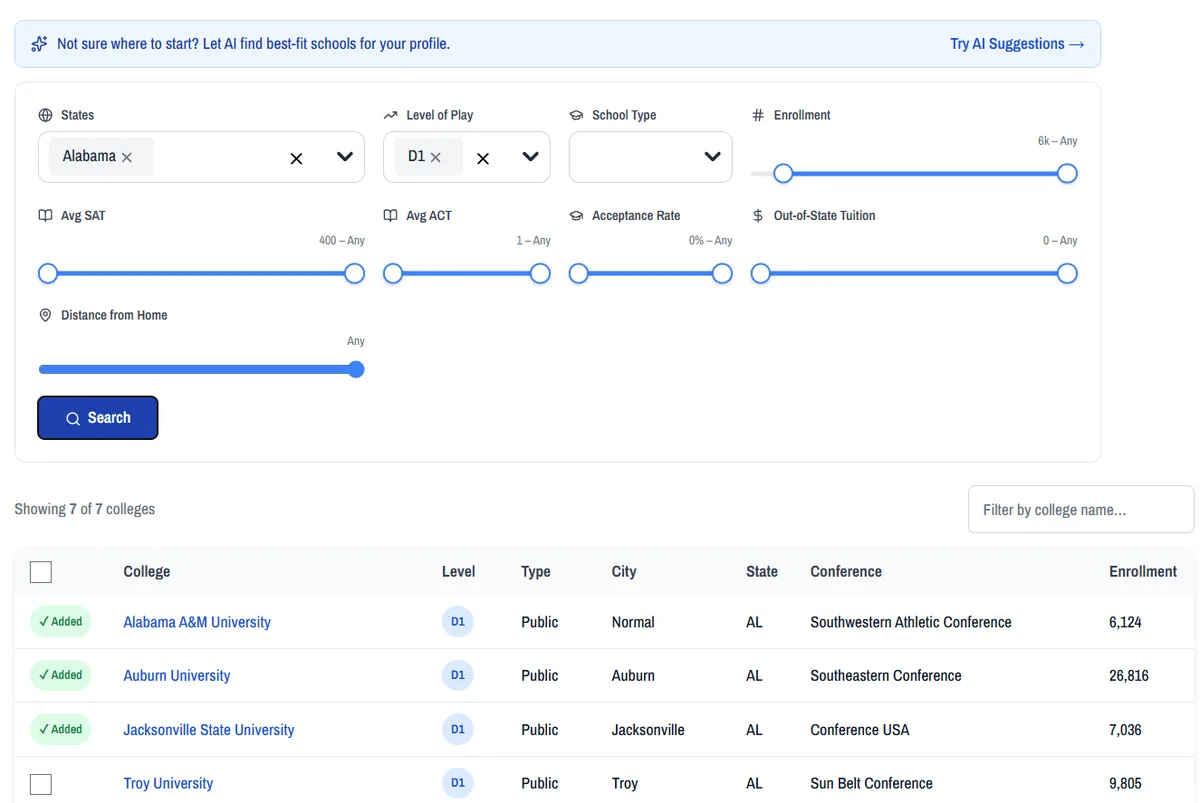
Task: Clear all selections in States field
Action: coord(296,158)
